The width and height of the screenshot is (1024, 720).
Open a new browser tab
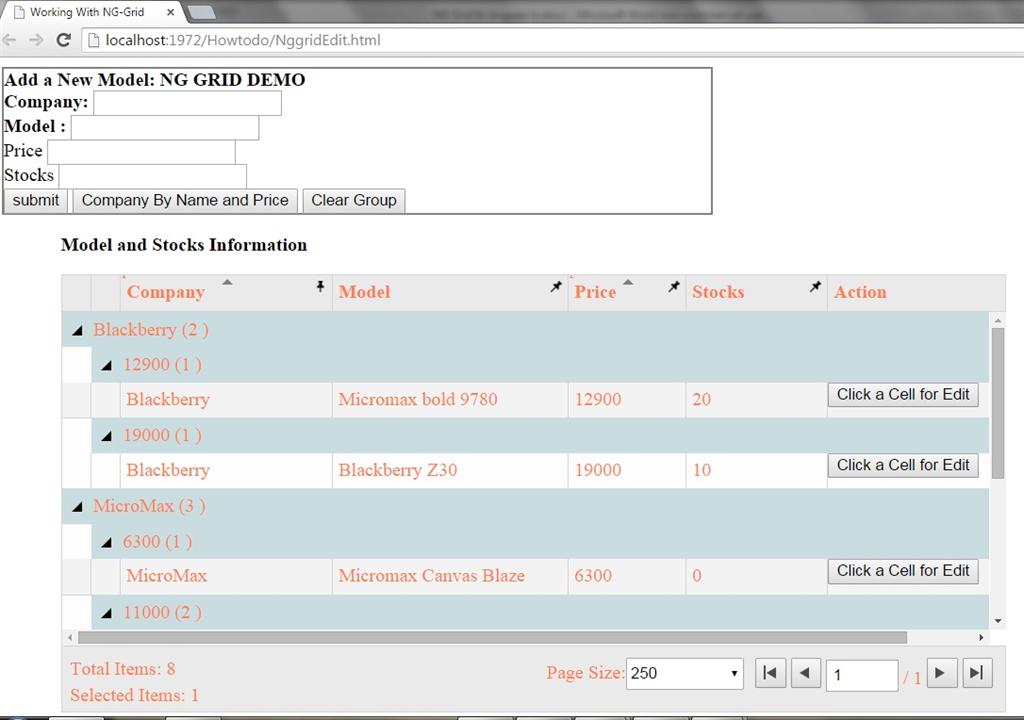(x=202, y=12)
